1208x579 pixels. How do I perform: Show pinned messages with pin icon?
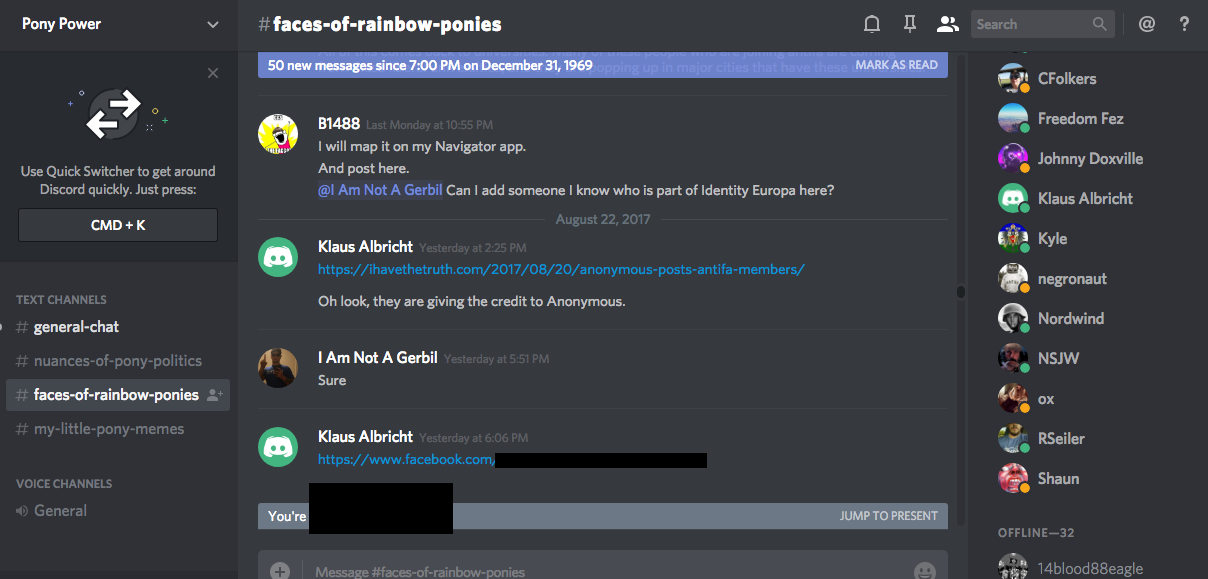tap(909, 24)
